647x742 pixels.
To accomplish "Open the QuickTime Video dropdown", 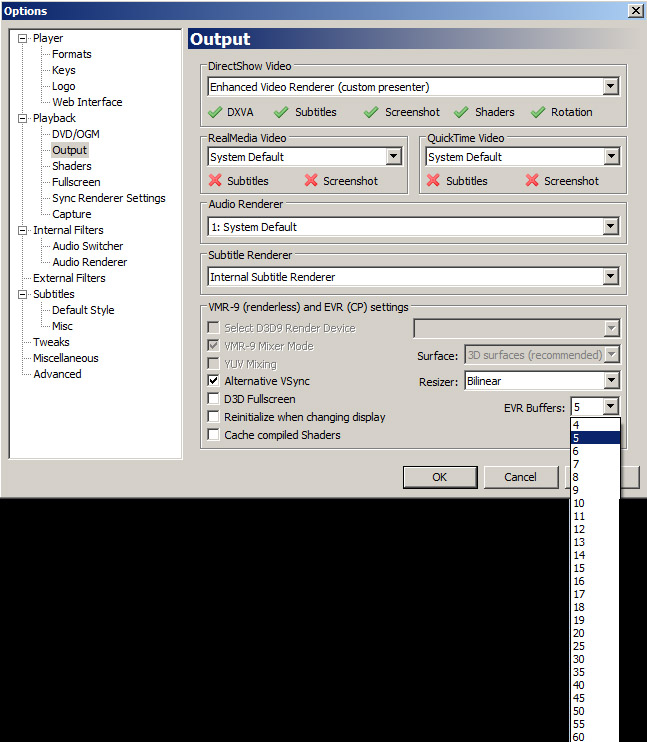I will tap(611, 157).
